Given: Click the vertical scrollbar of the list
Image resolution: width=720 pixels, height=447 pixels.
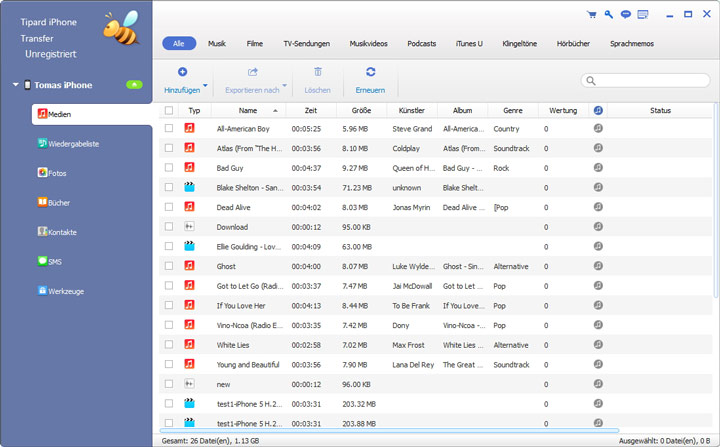Looking at the screenshot, I should coord(714,200).
